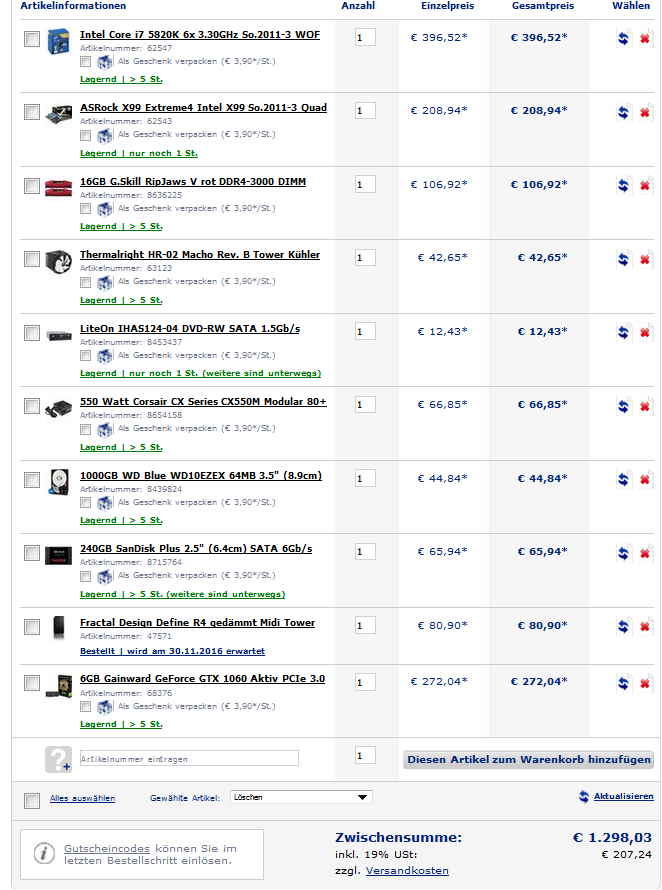This screenshot has height=890, width=662.
Task: Open Intel Core i7 5820K product link
Action: [200, 35]
